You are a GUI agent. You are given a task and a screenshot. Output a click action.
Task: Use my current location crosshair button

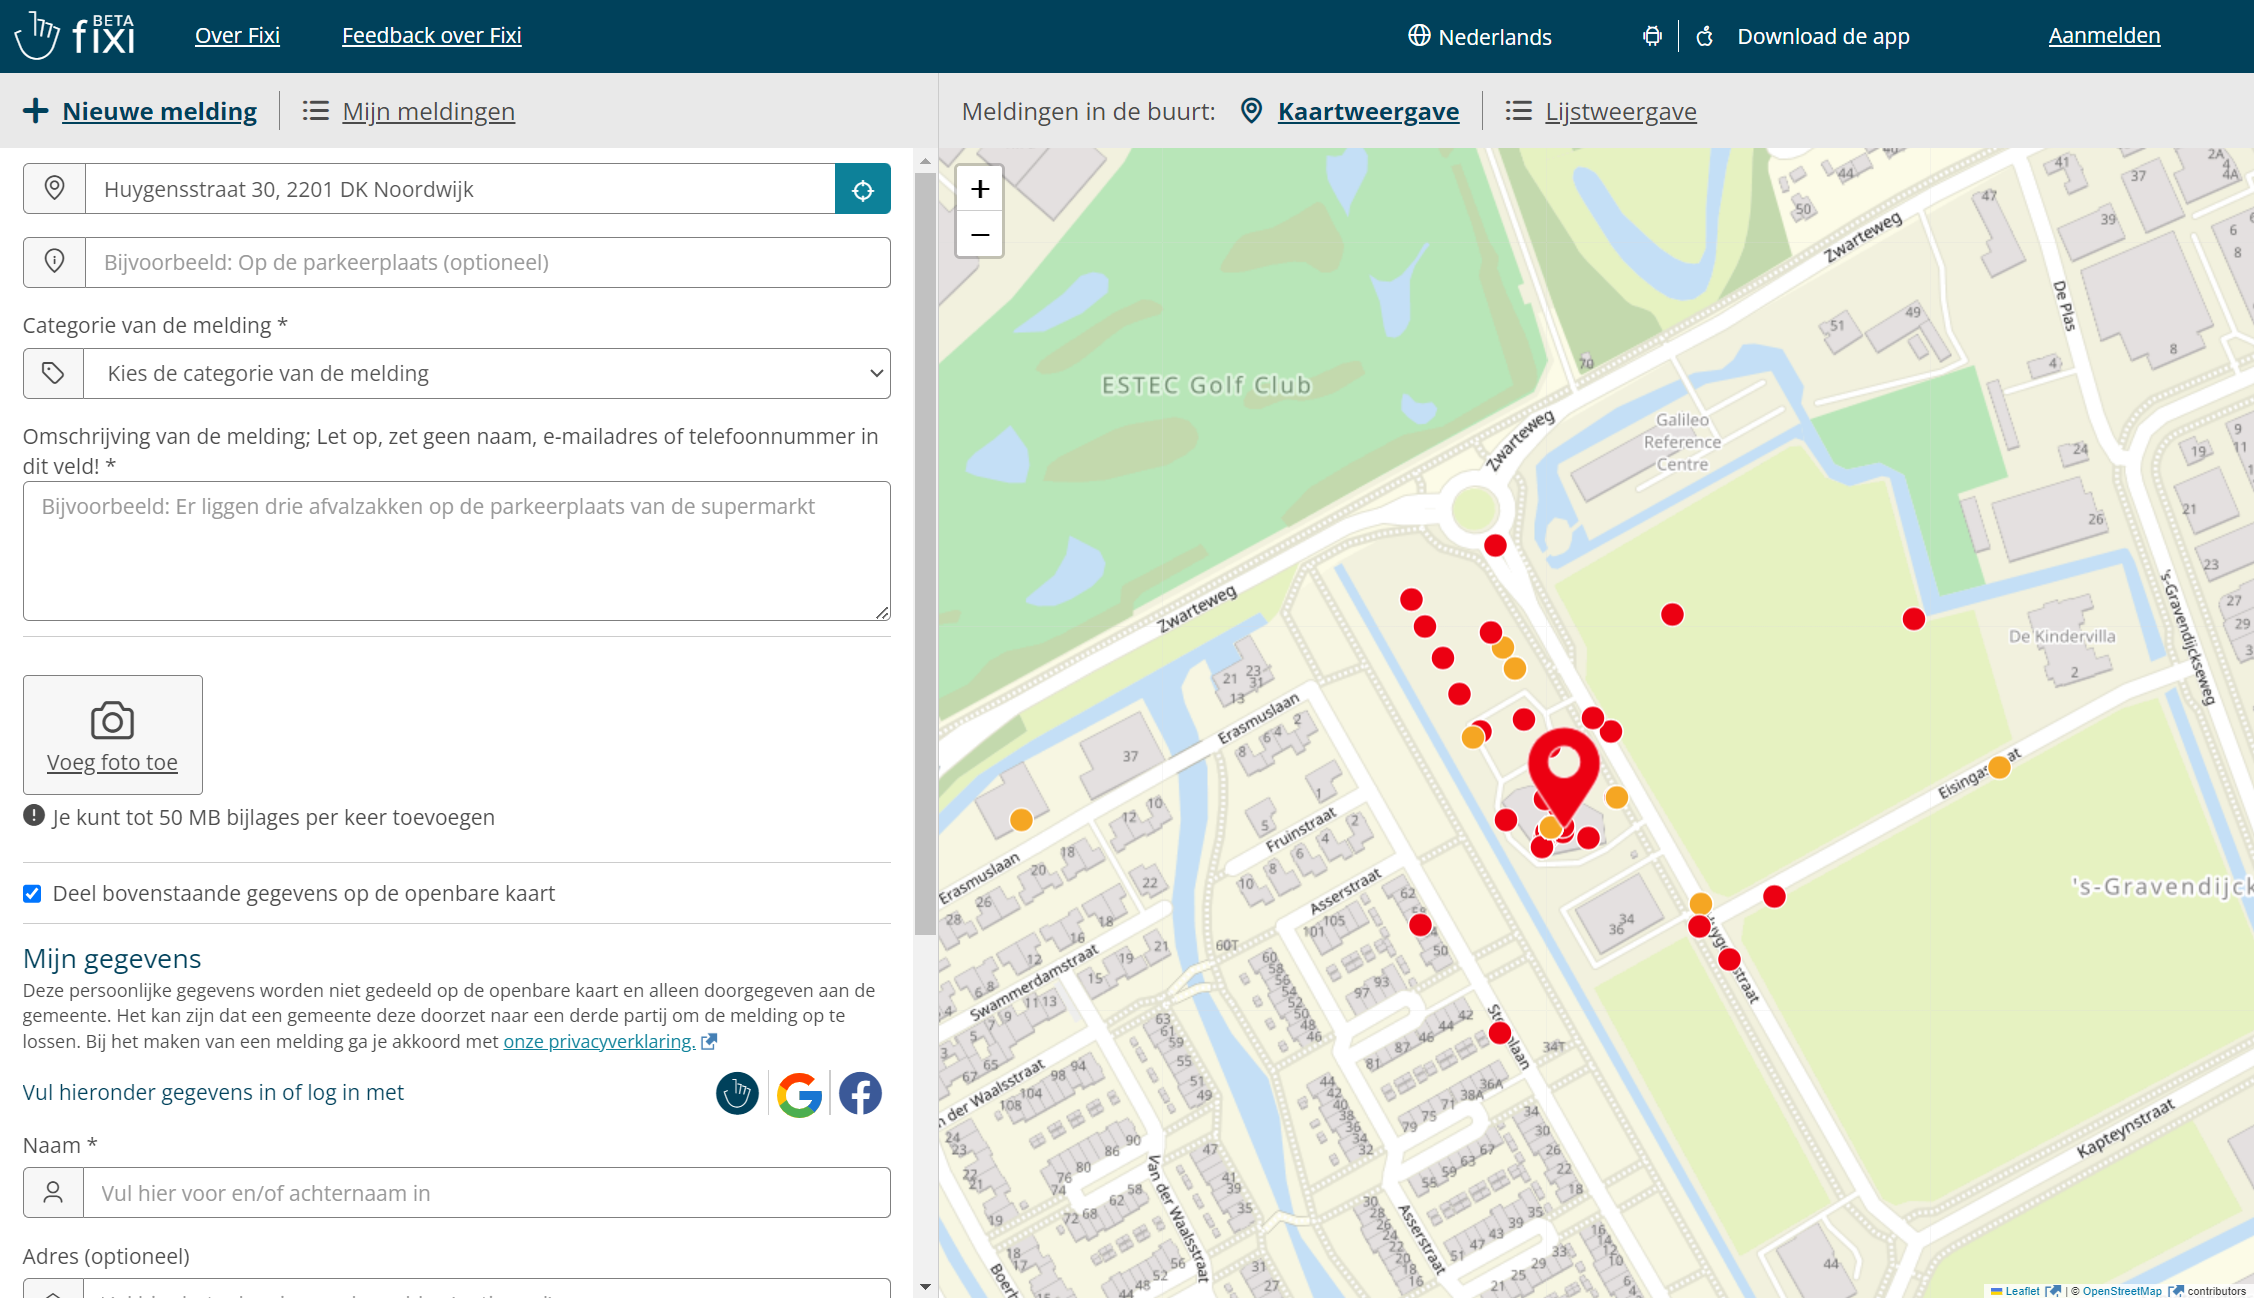coord(863,189)
